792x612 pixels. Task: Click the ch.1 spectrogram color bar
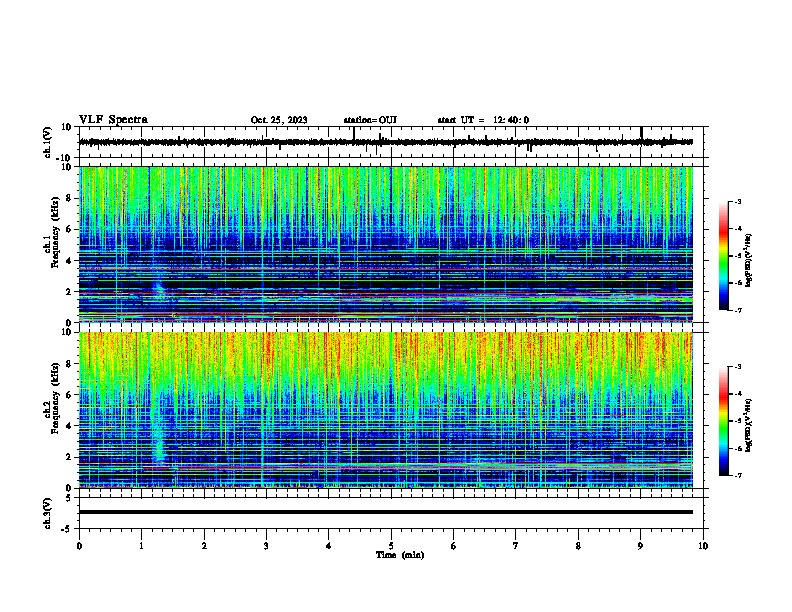pyautogui.click(x=724, y=256)
